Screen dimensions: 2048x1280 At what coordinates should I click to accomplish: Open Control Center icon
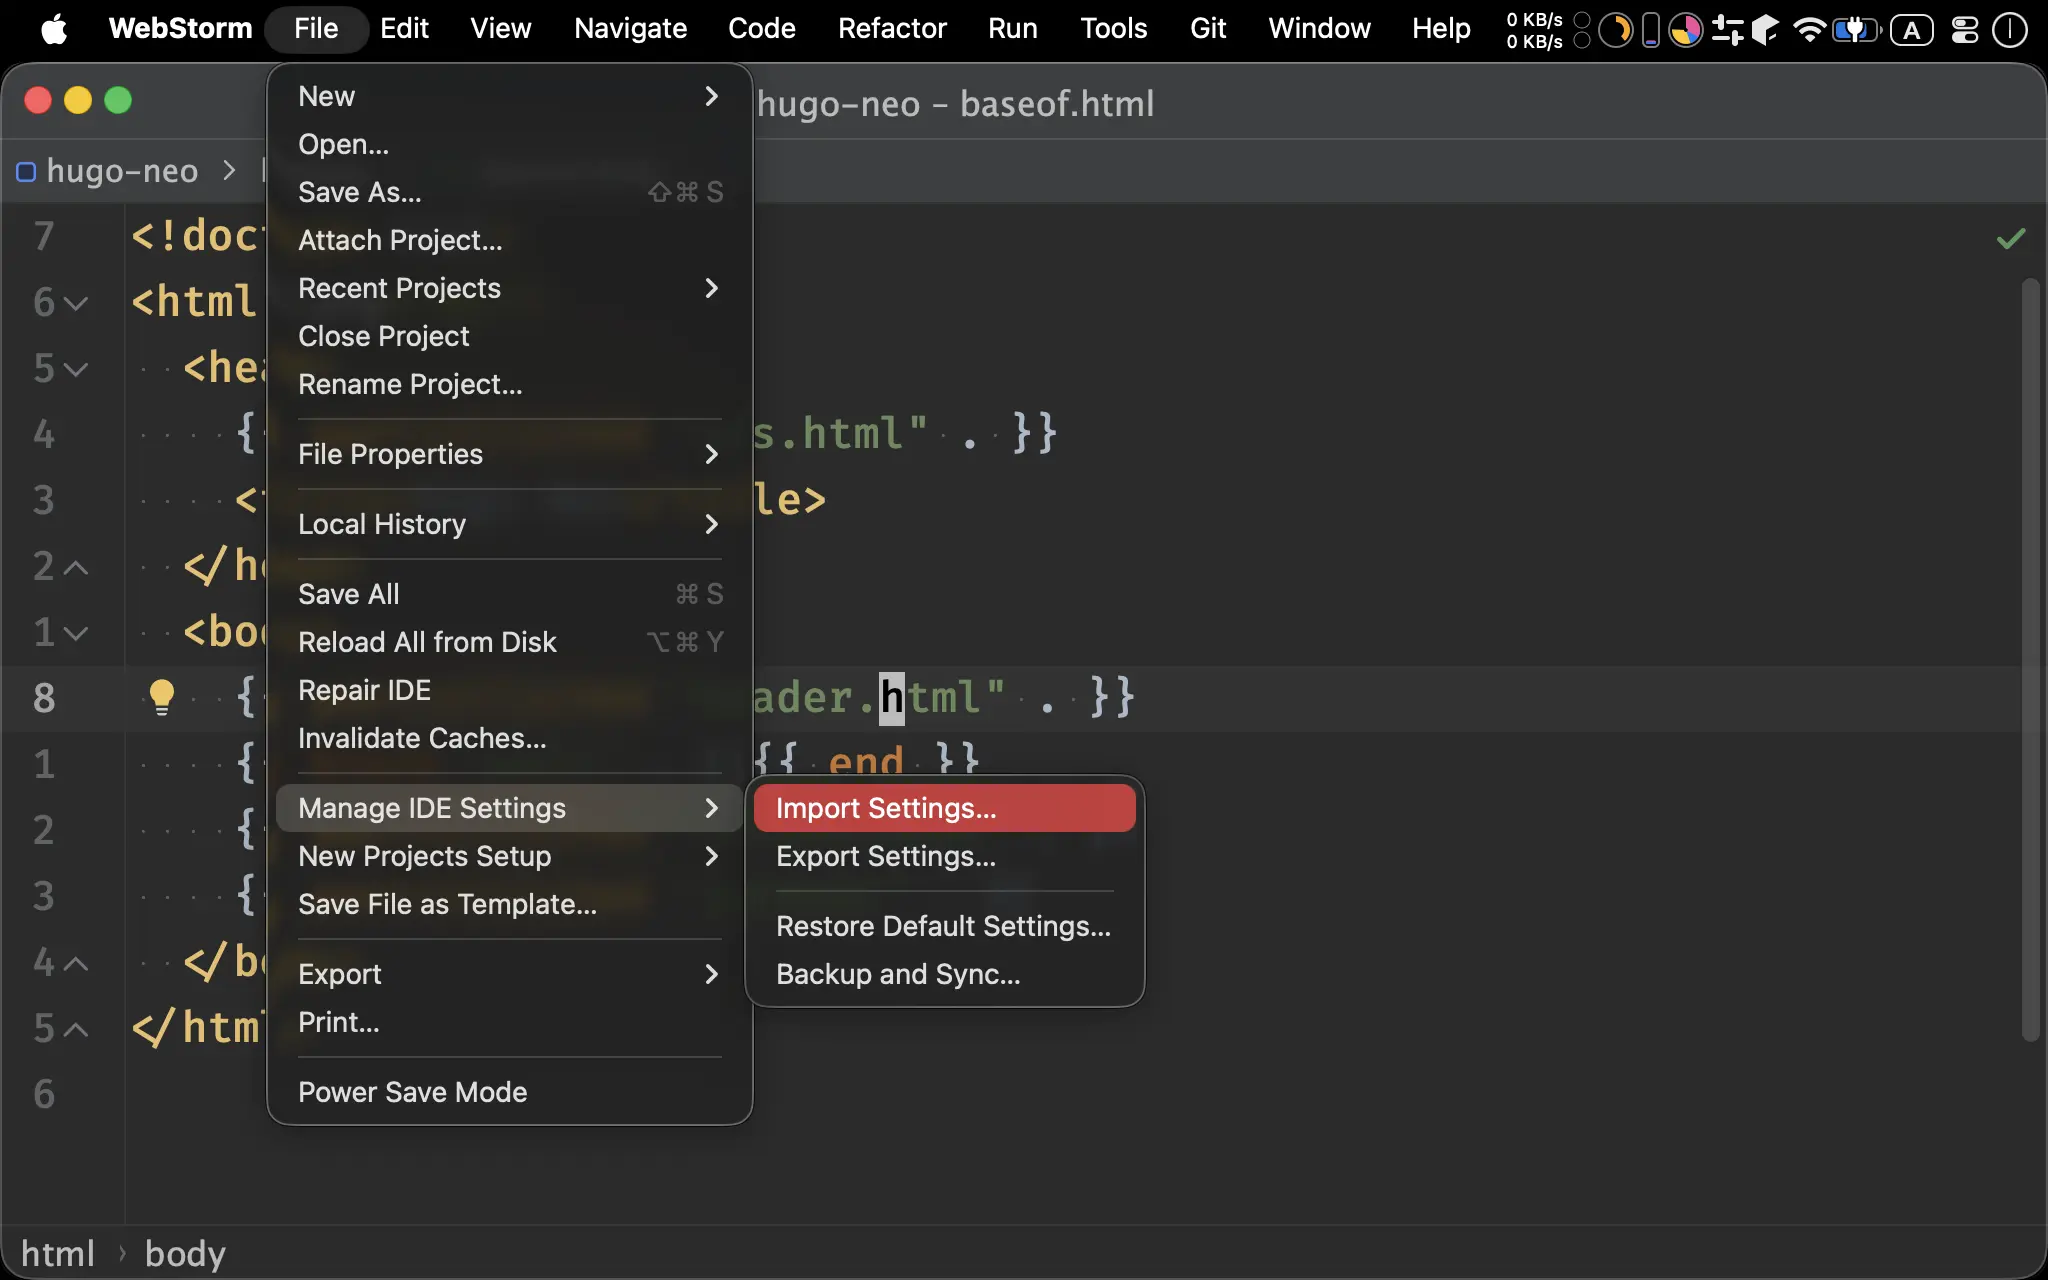pyautogui.click(x=1965, y=29)
